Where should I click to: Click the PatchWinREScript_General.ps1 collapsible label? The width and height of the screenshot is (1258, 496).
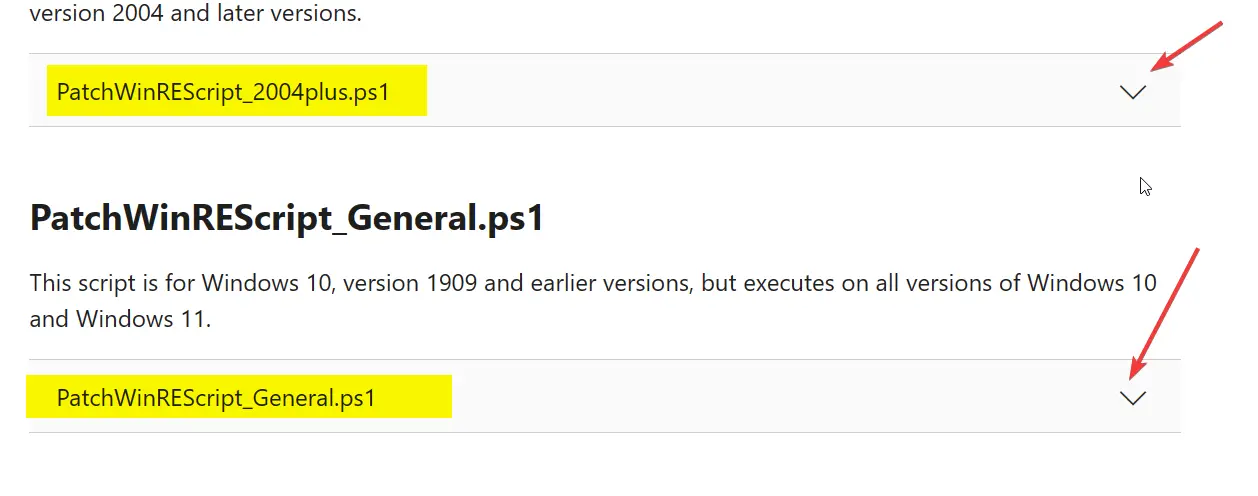tap(216, 398)
